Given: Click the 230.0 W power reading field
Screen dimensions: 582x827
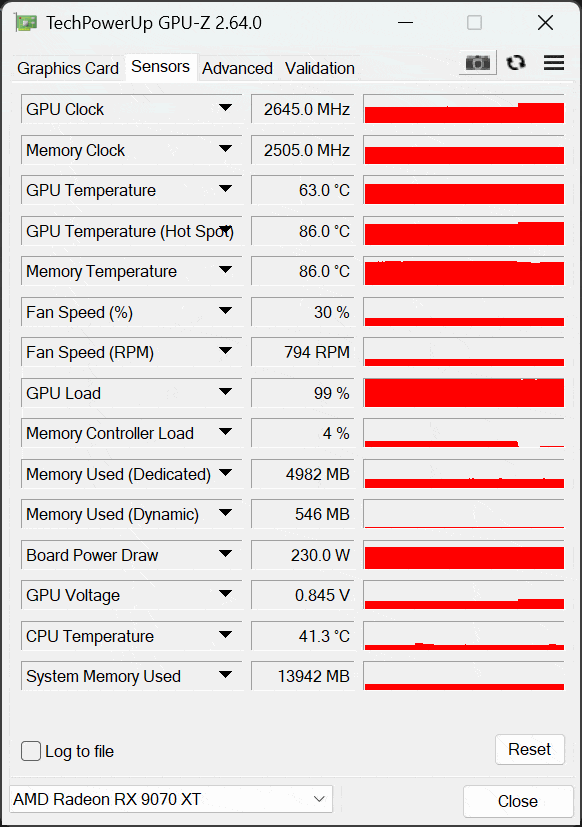Looking at the screenshot, I should (303, 555).
